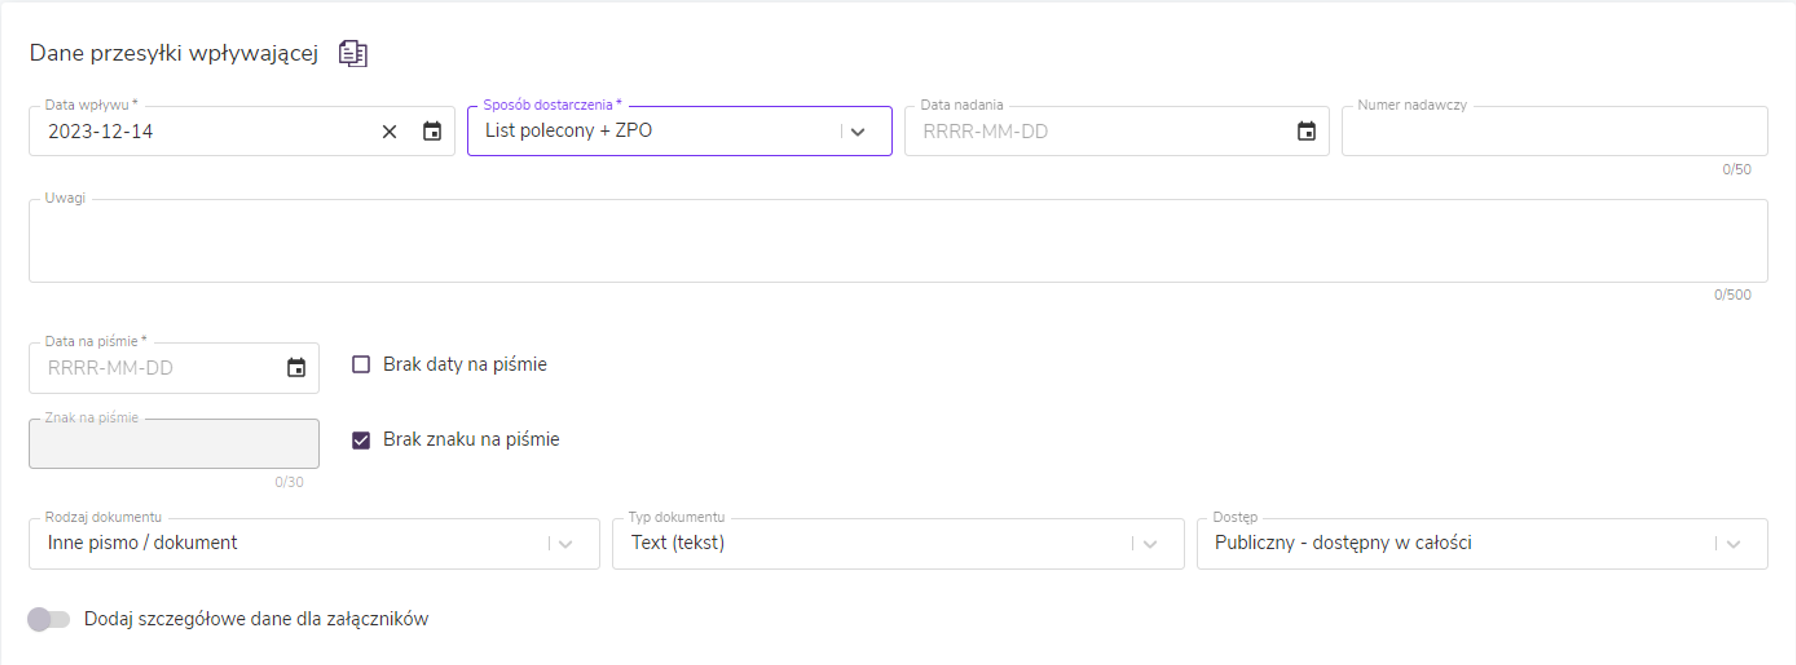Uncheck the Brak znaku na piśmie checkbox
The width and height of the screenshot is (1796, 665).
(361, 440)
